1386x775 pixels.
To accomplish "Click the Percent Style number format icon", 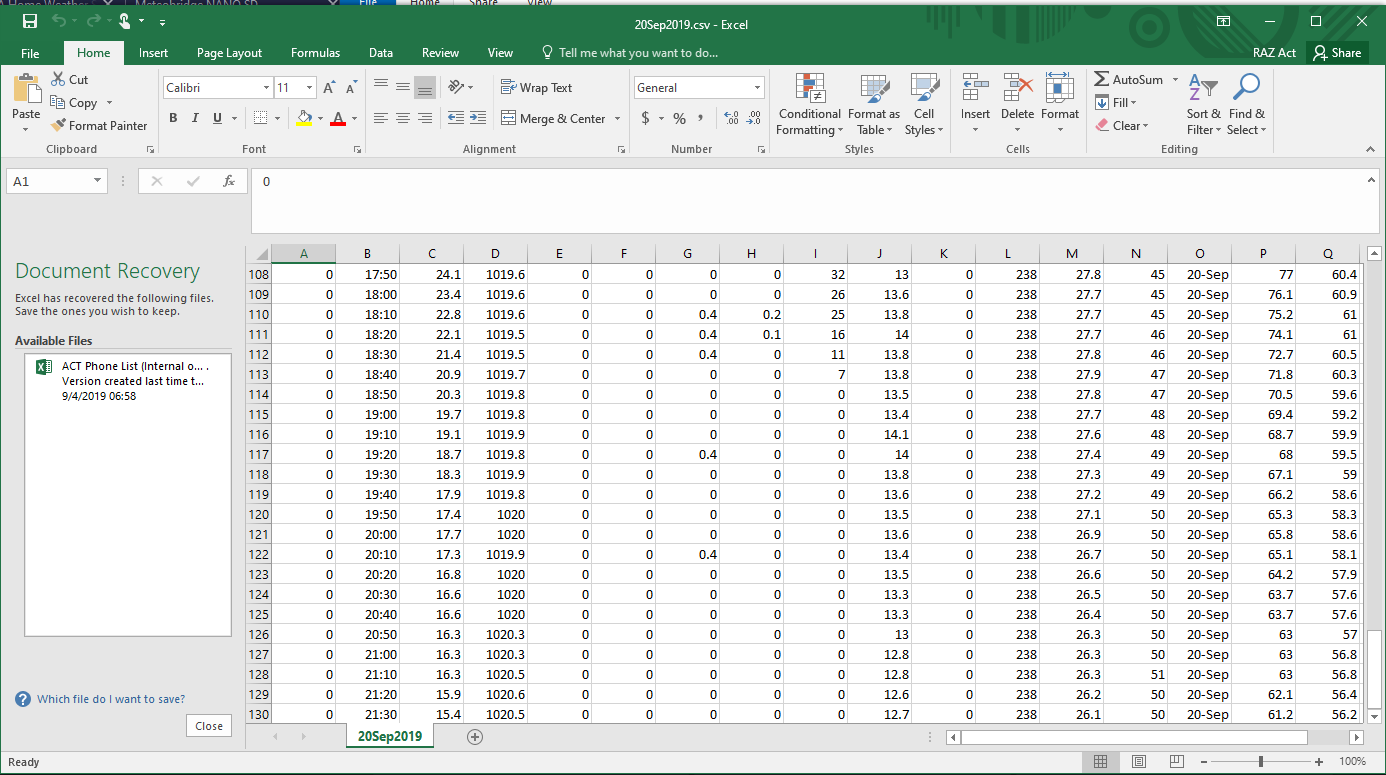I will pos(679,119).
